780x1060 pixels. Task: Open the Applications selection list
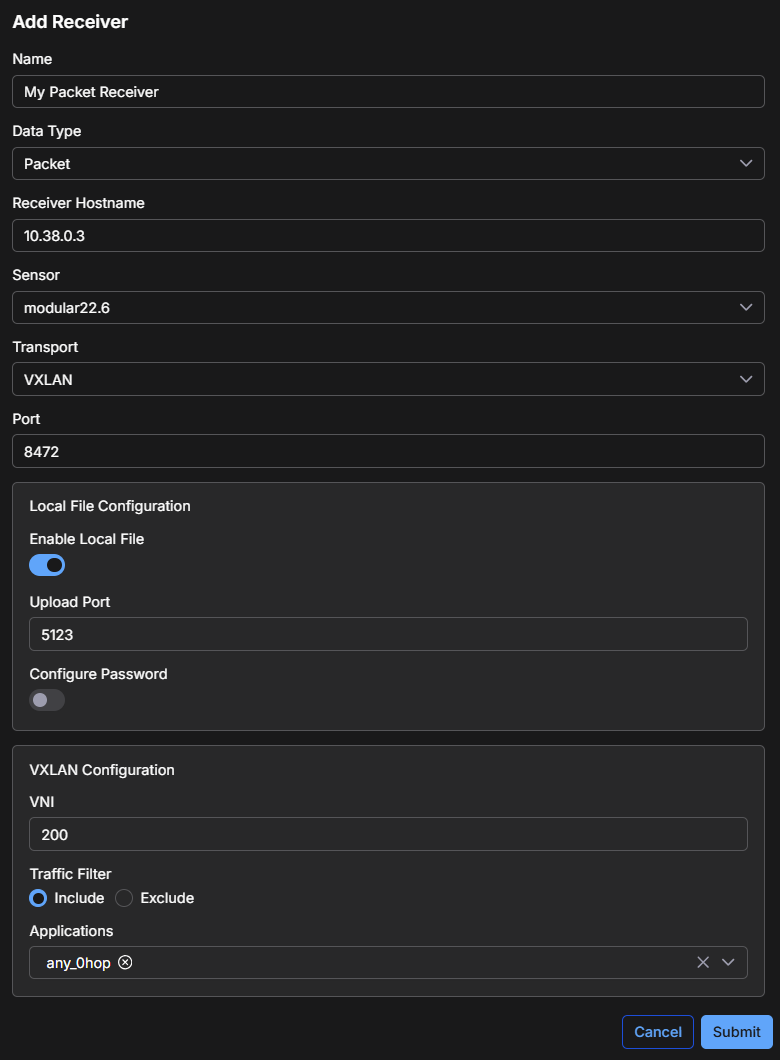pyautogui.click(x=400, y=962)
